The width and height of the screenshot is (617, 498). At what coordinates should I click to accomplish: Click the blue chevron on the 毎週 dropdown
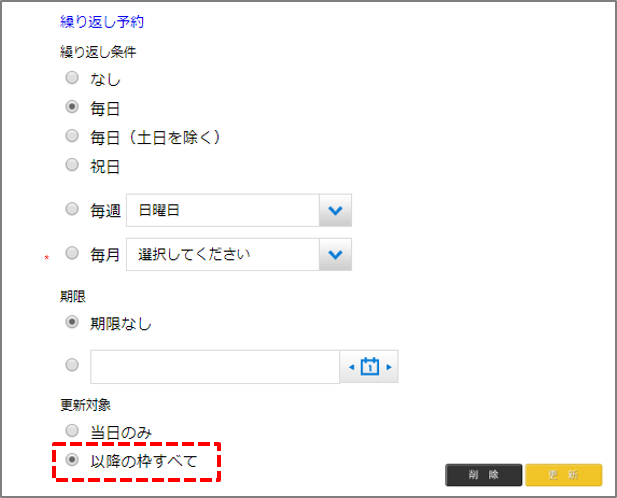335,210
